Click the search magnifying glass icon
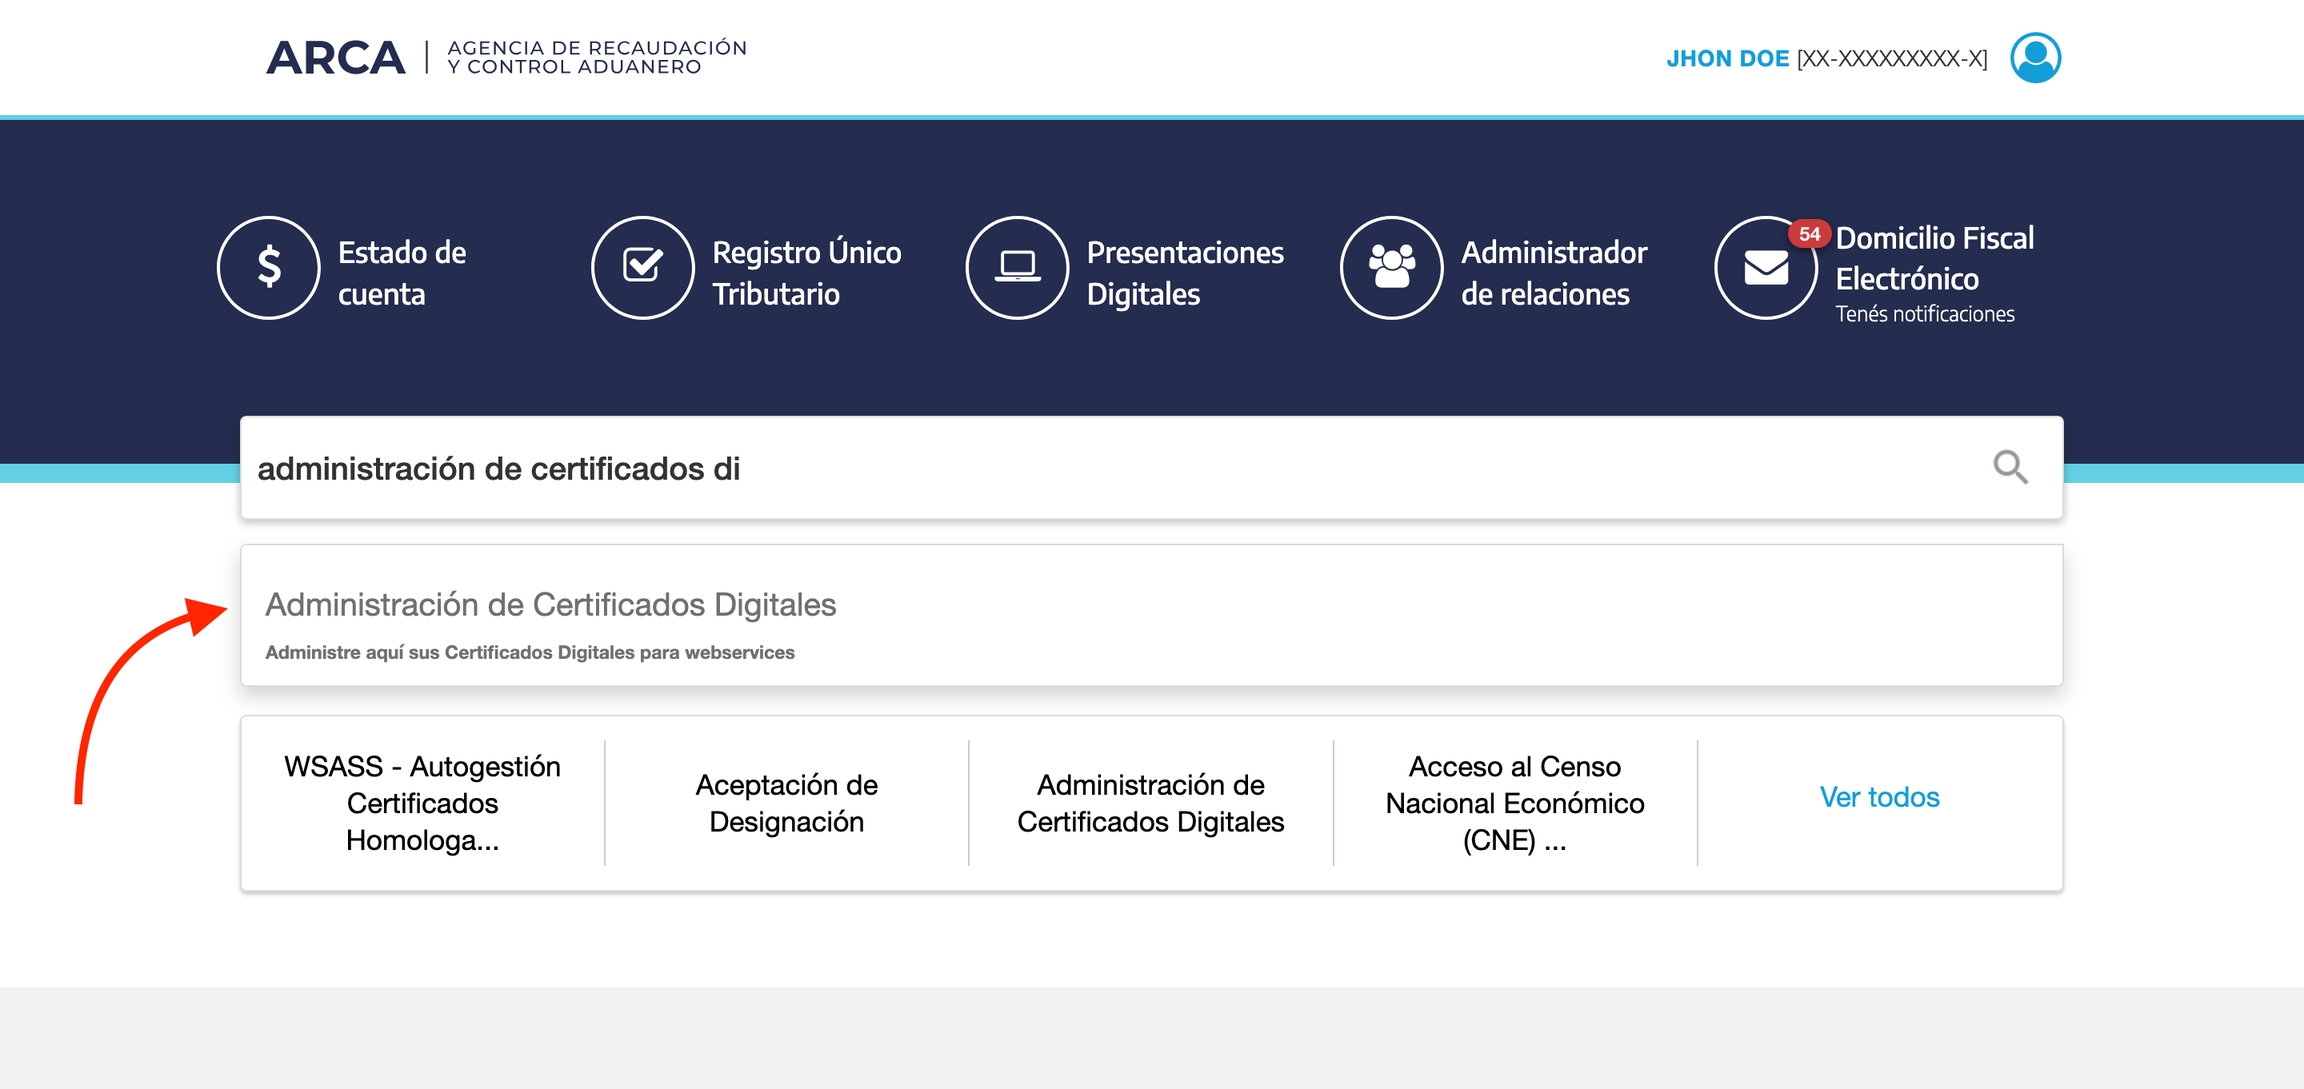The width and height of the screenshot is (2304, 1089). point(2010,466)
